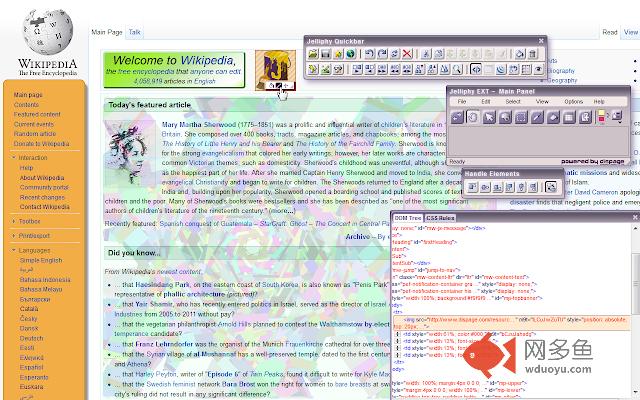640x400 pixels.
Task: Click the Read tab on Wikipedia
Action: pyautogui.click(x=610, y=32)
